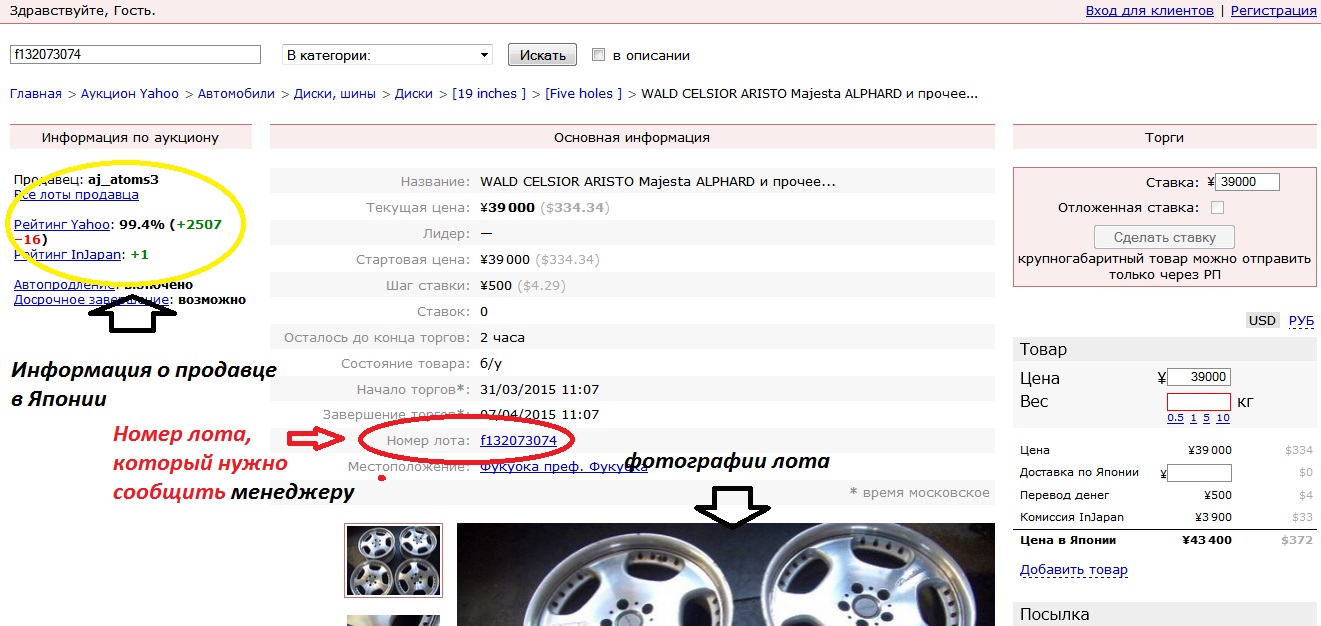The height and width of the screenshot is (626, 1321).
Task: Toggle the 'Отложенная ставка' checkbox
Action: click(1217, 208)
